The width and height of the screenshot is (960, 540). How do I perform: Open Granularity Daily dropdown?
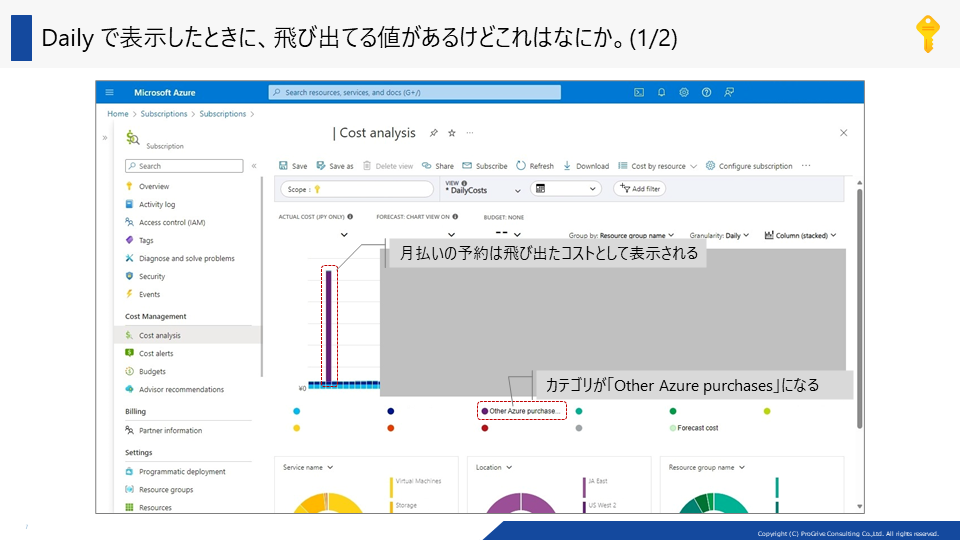pos(719,235)
